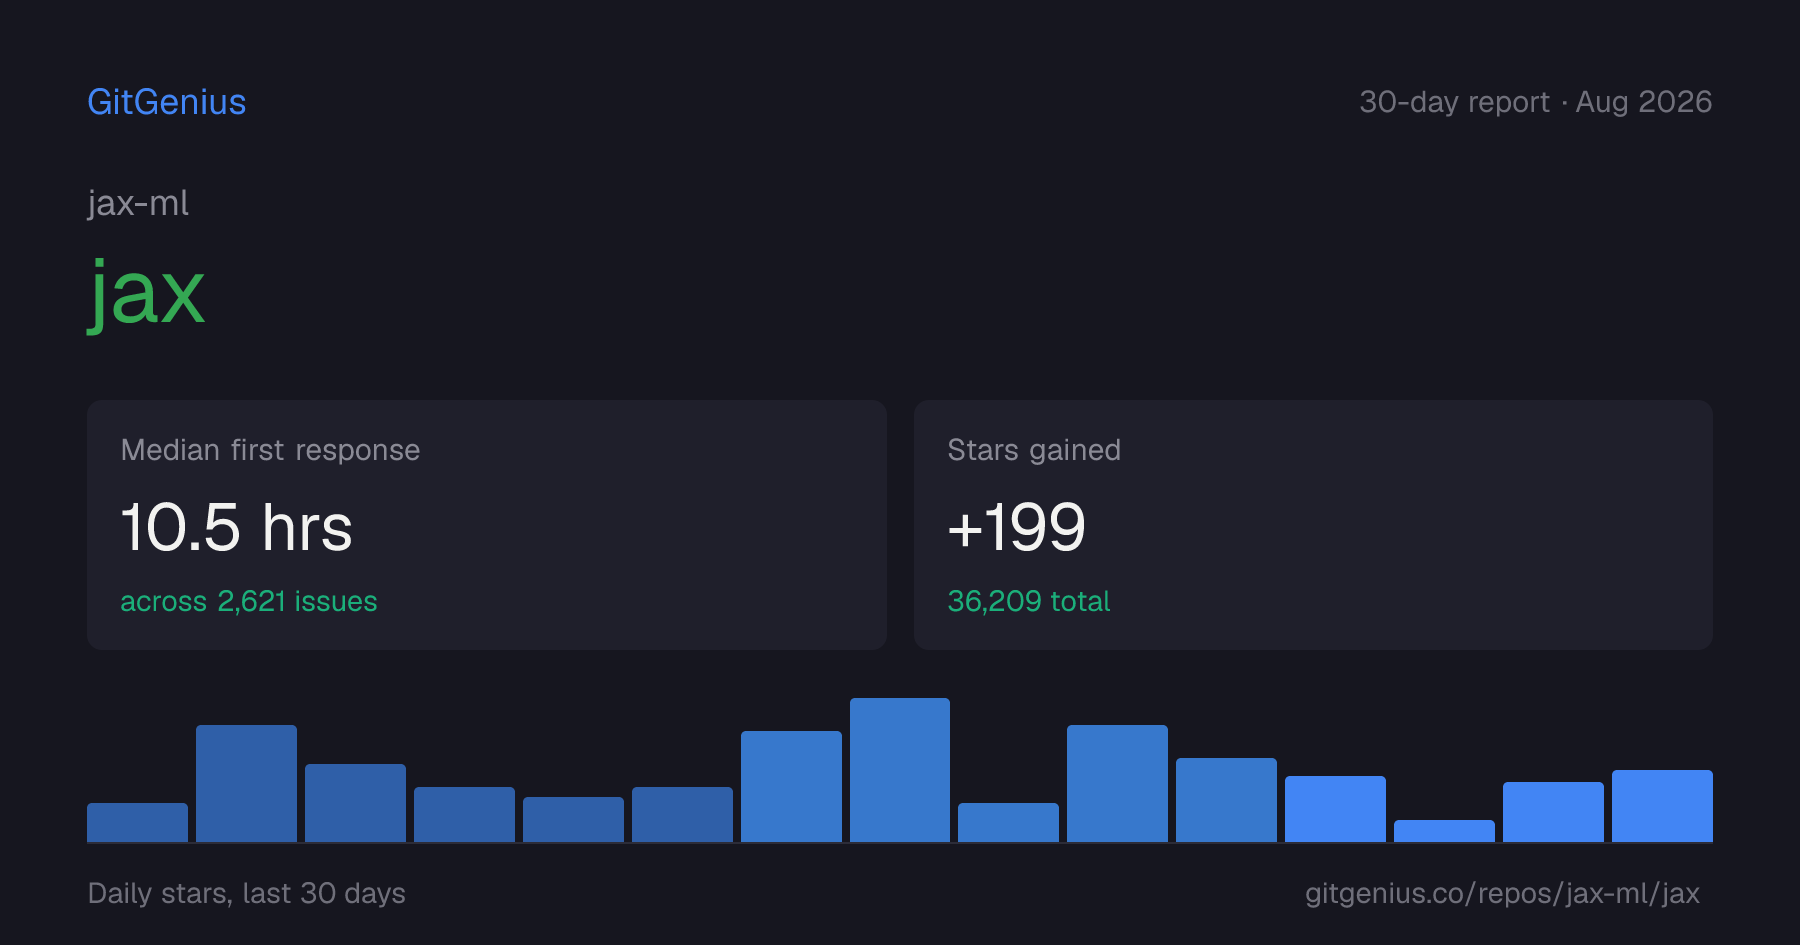Select the jax-ml organization name
The image size is (1800, 945).
coord(138,203)
